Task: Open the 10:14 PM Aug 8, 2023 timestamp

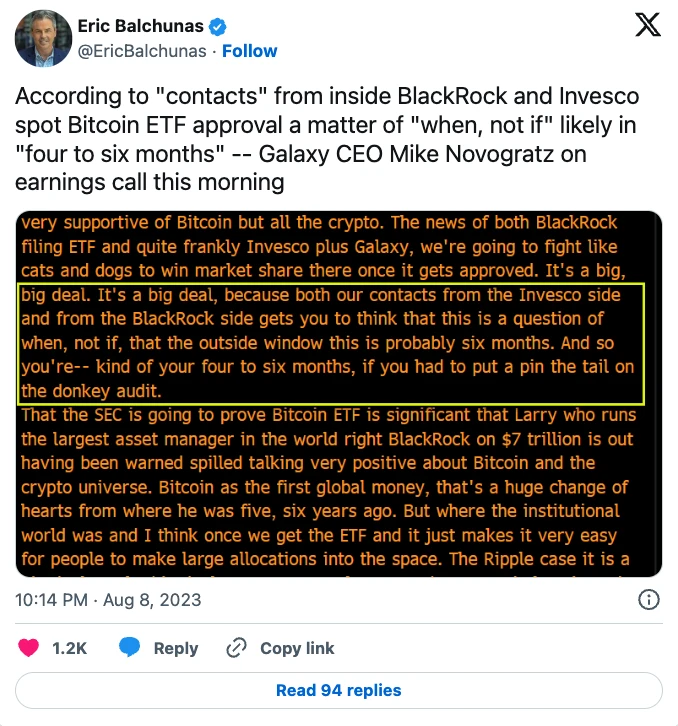Action: tap(109, 600)
